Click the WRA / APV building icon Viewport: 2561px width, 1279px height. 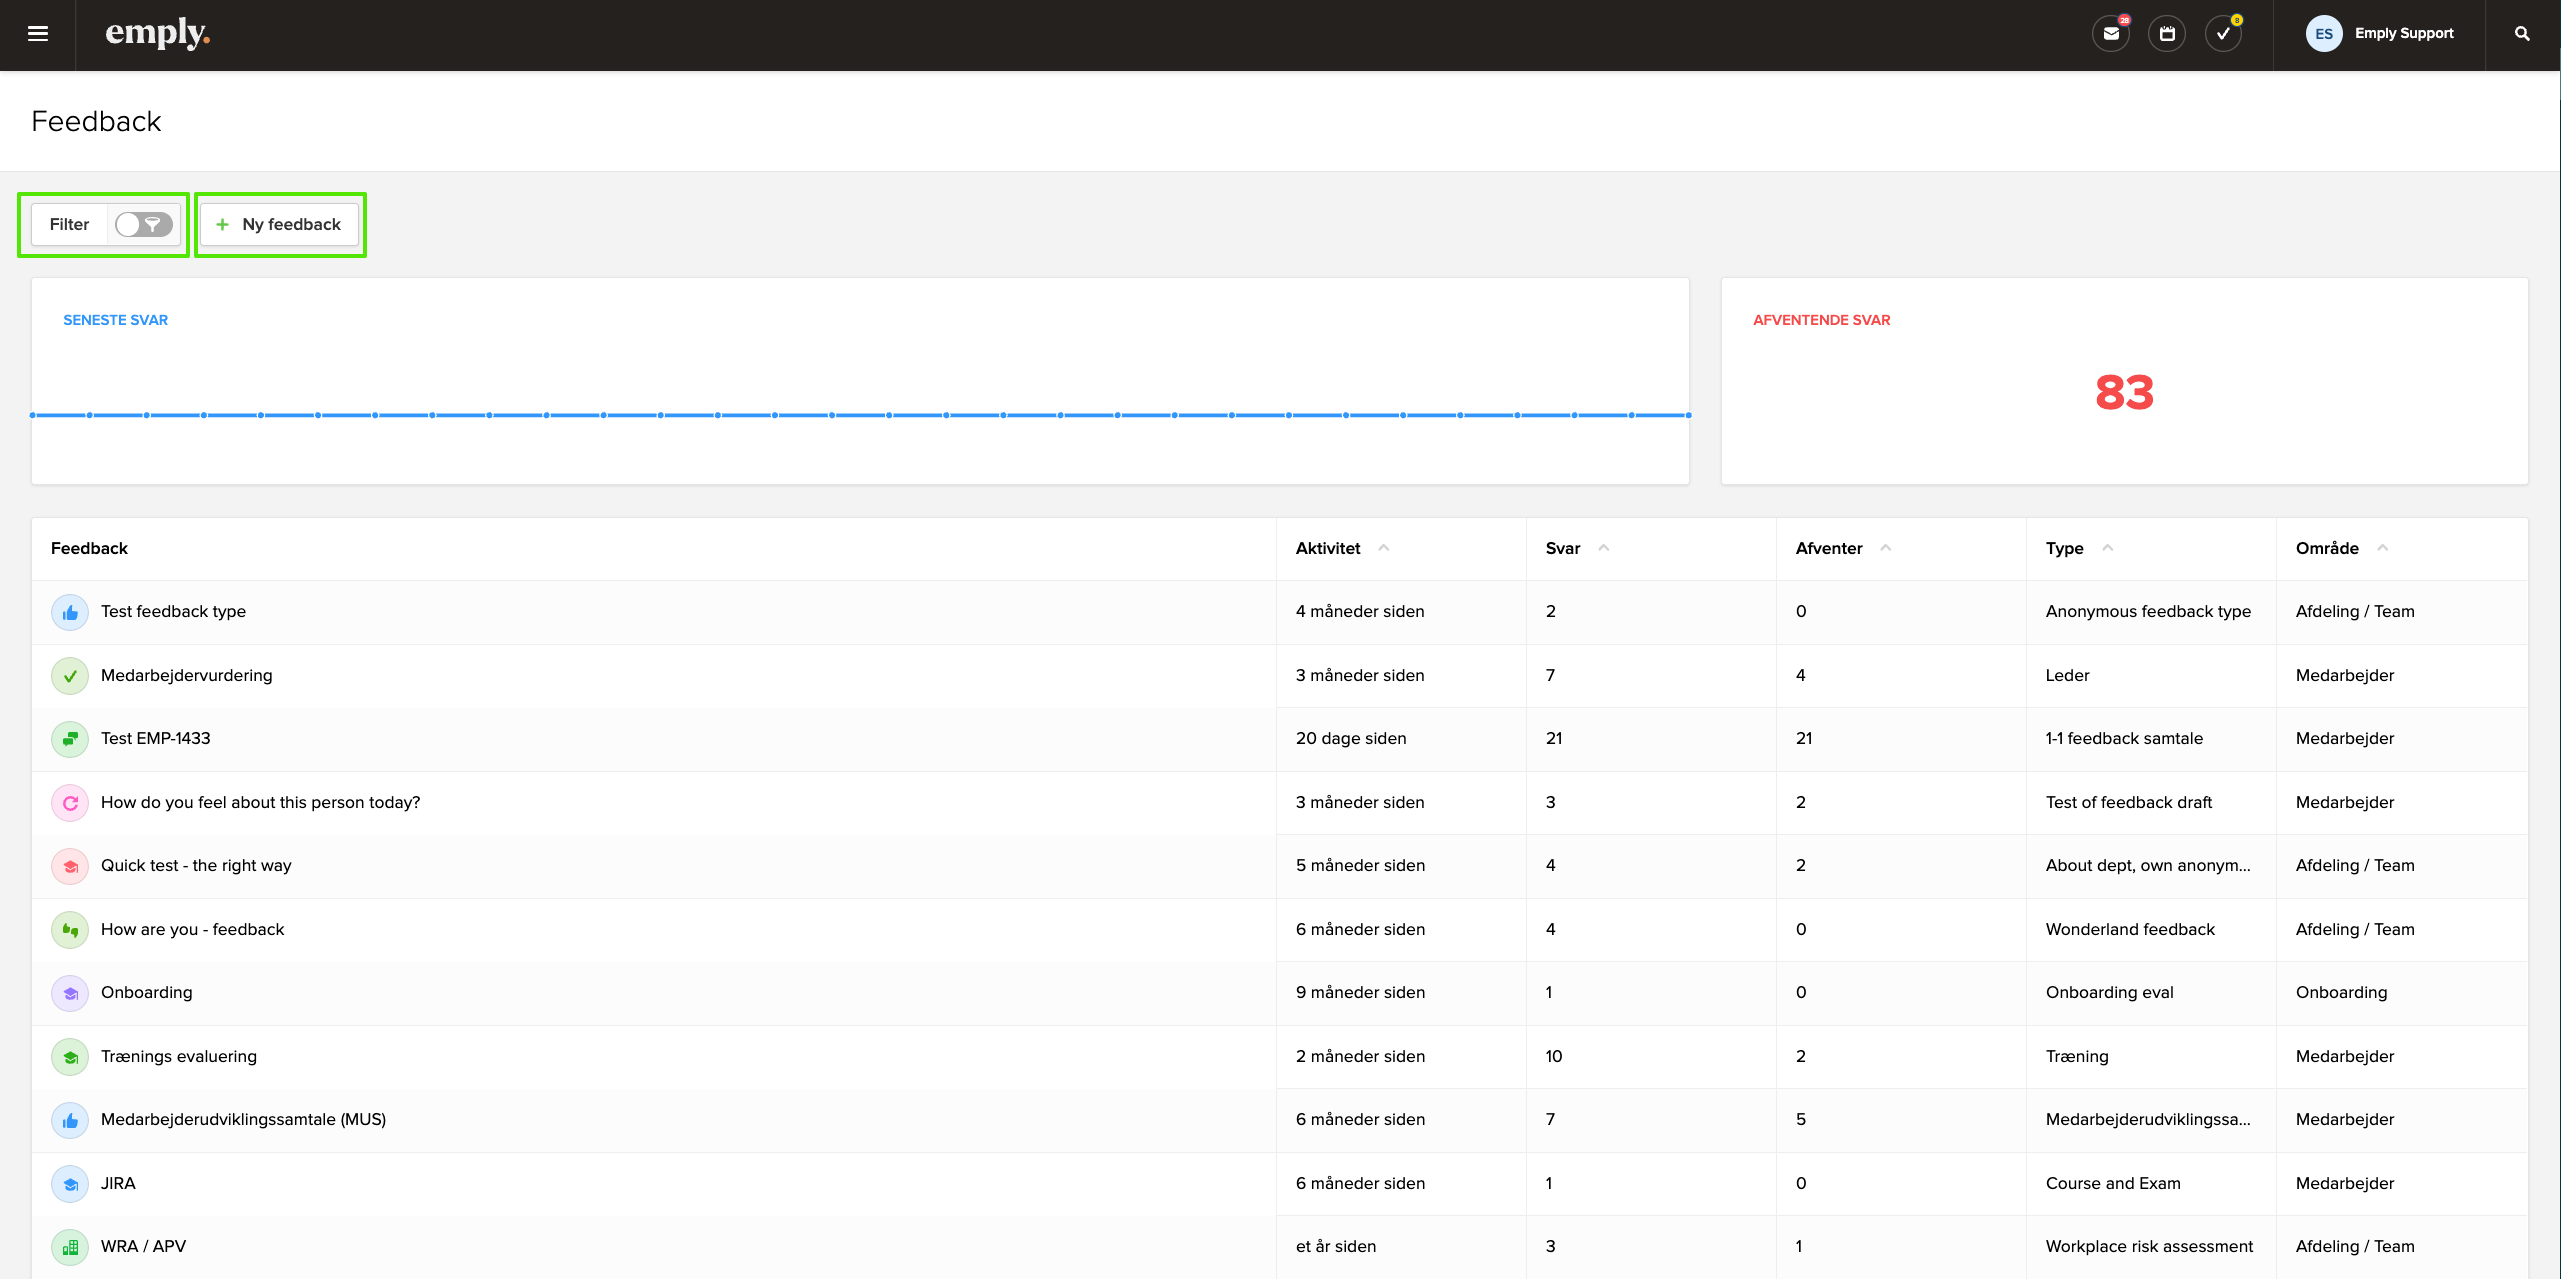(70, 1247)
